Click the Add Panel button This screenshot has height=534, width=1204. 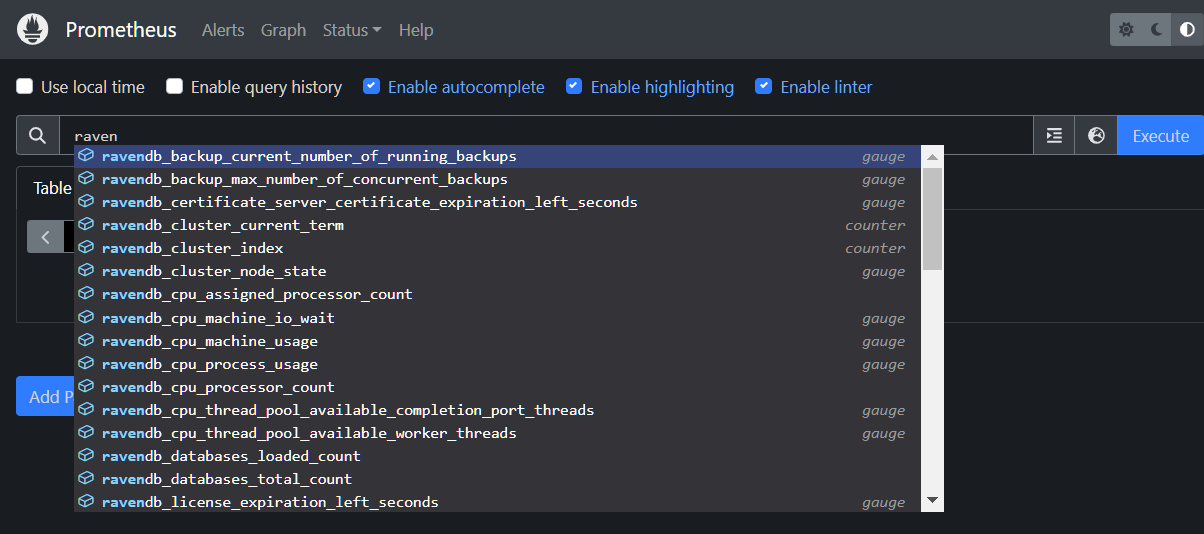[45, 396]
